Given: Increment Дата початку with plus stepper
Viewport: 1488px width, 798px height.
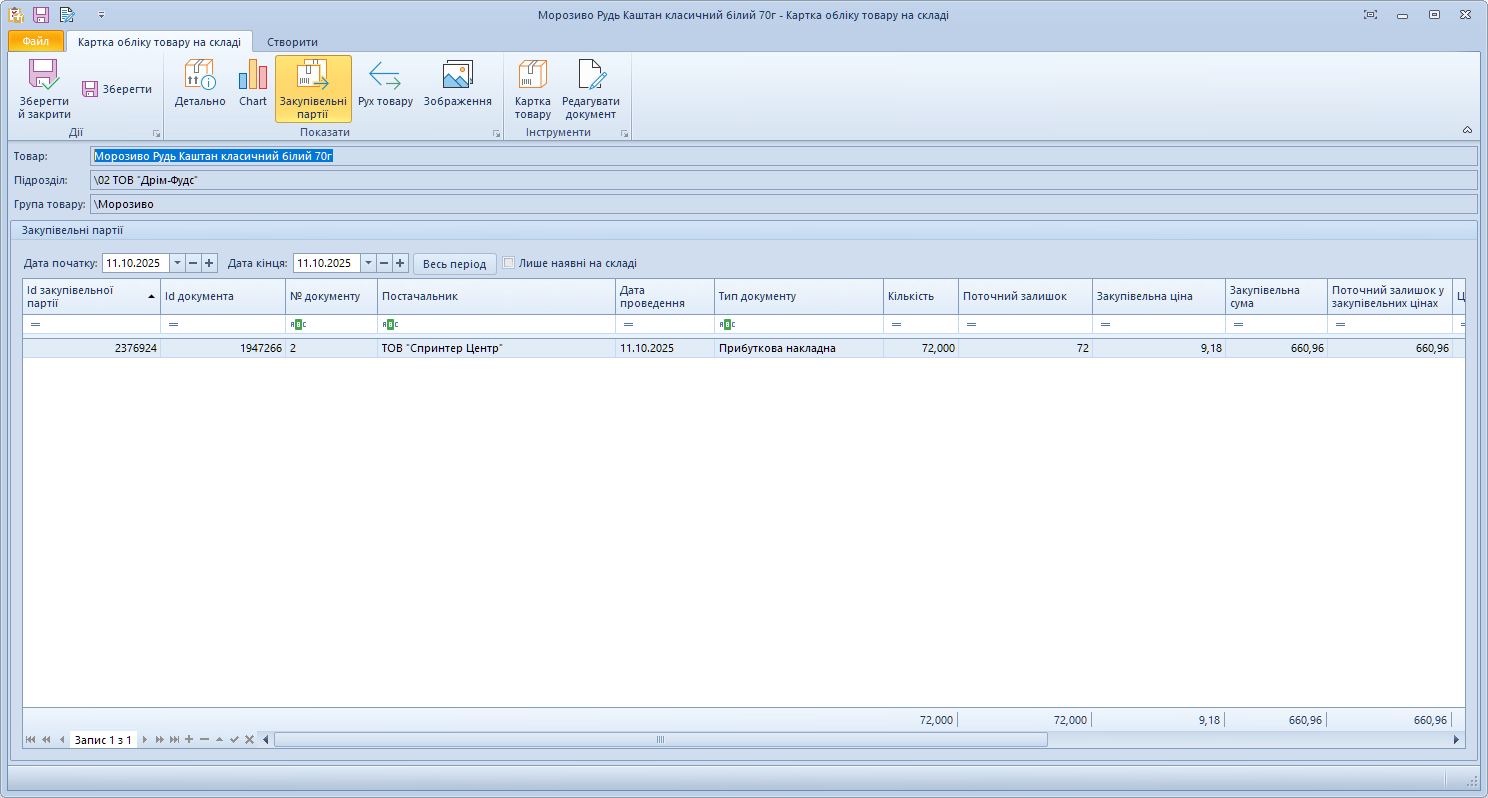Looking at the screenshot, I should (210, 264).
